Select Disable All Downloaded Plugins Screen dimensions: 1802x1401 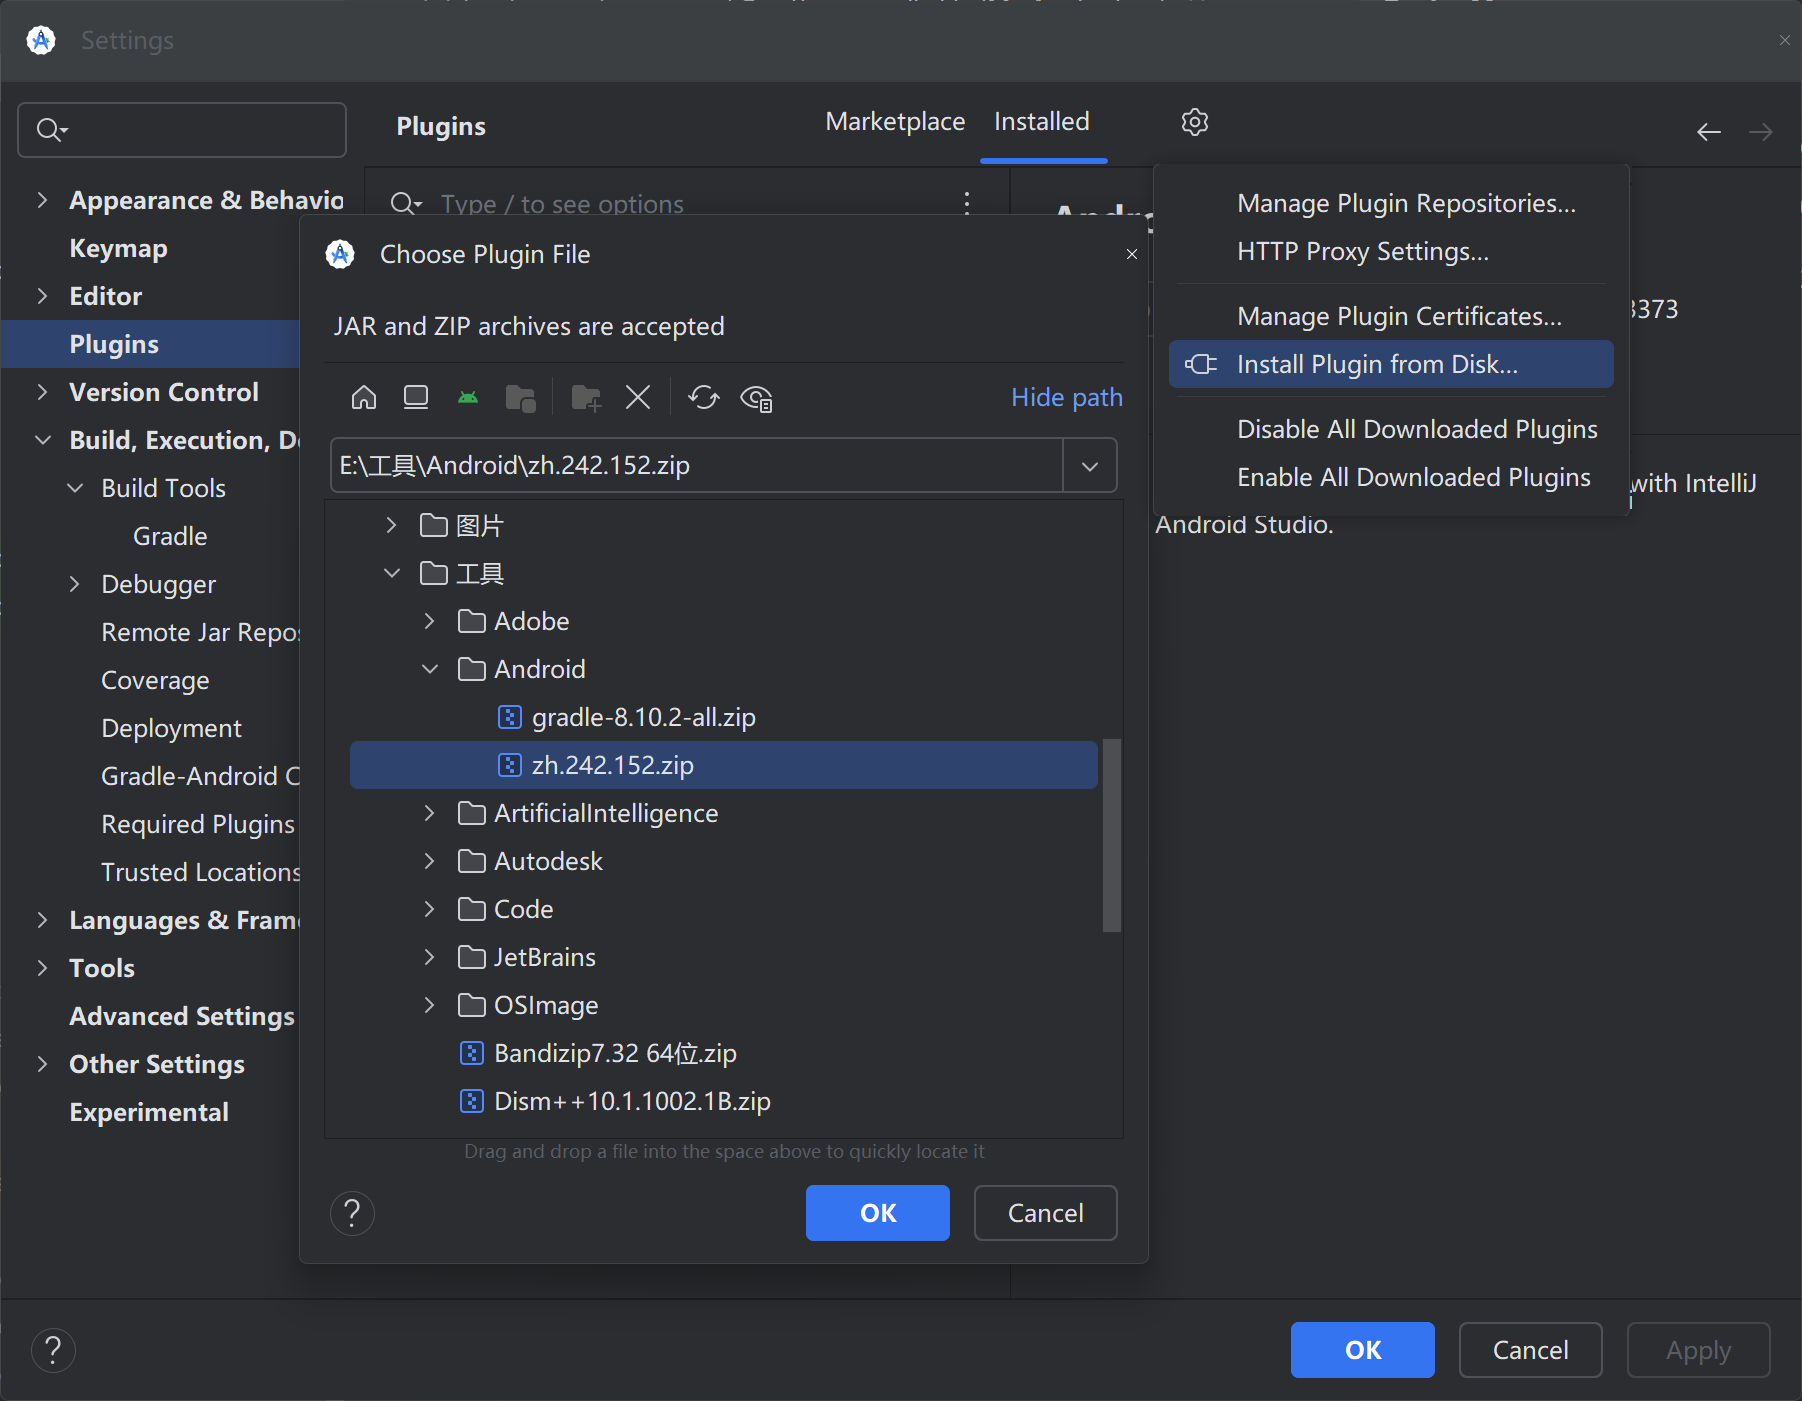[1391, 429]
